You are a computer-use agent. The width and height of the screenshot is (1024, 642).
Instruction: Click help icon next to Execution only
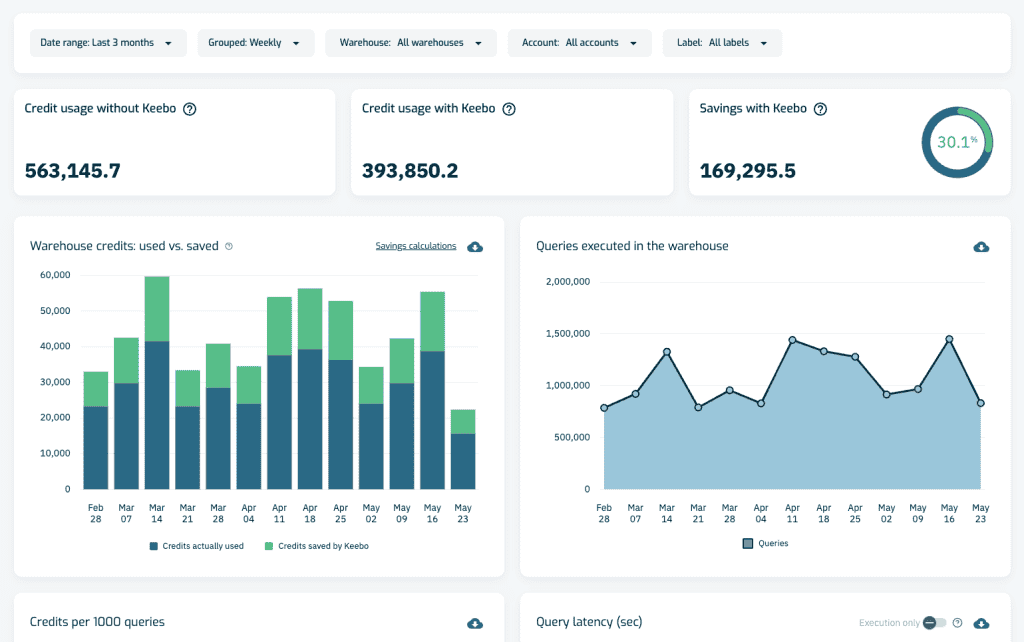957,623
